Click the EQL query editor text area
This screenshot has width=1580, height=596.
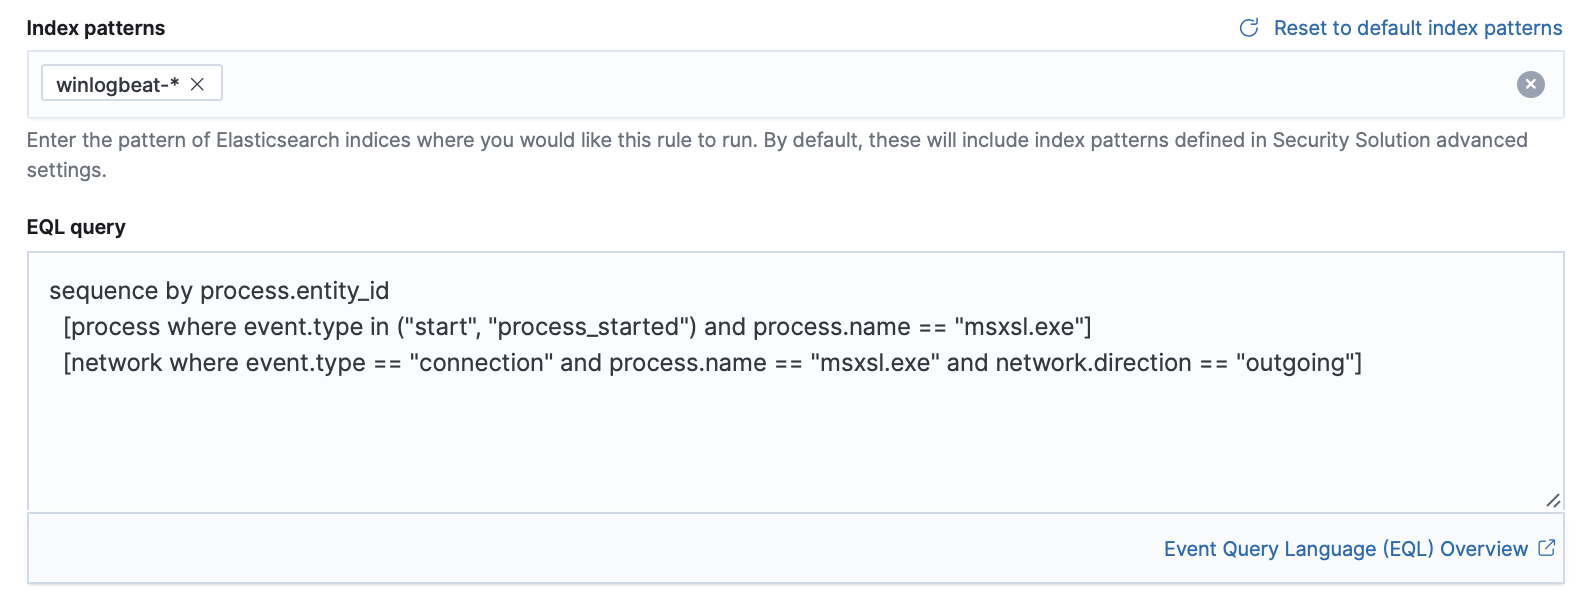[x=700, y=430]
